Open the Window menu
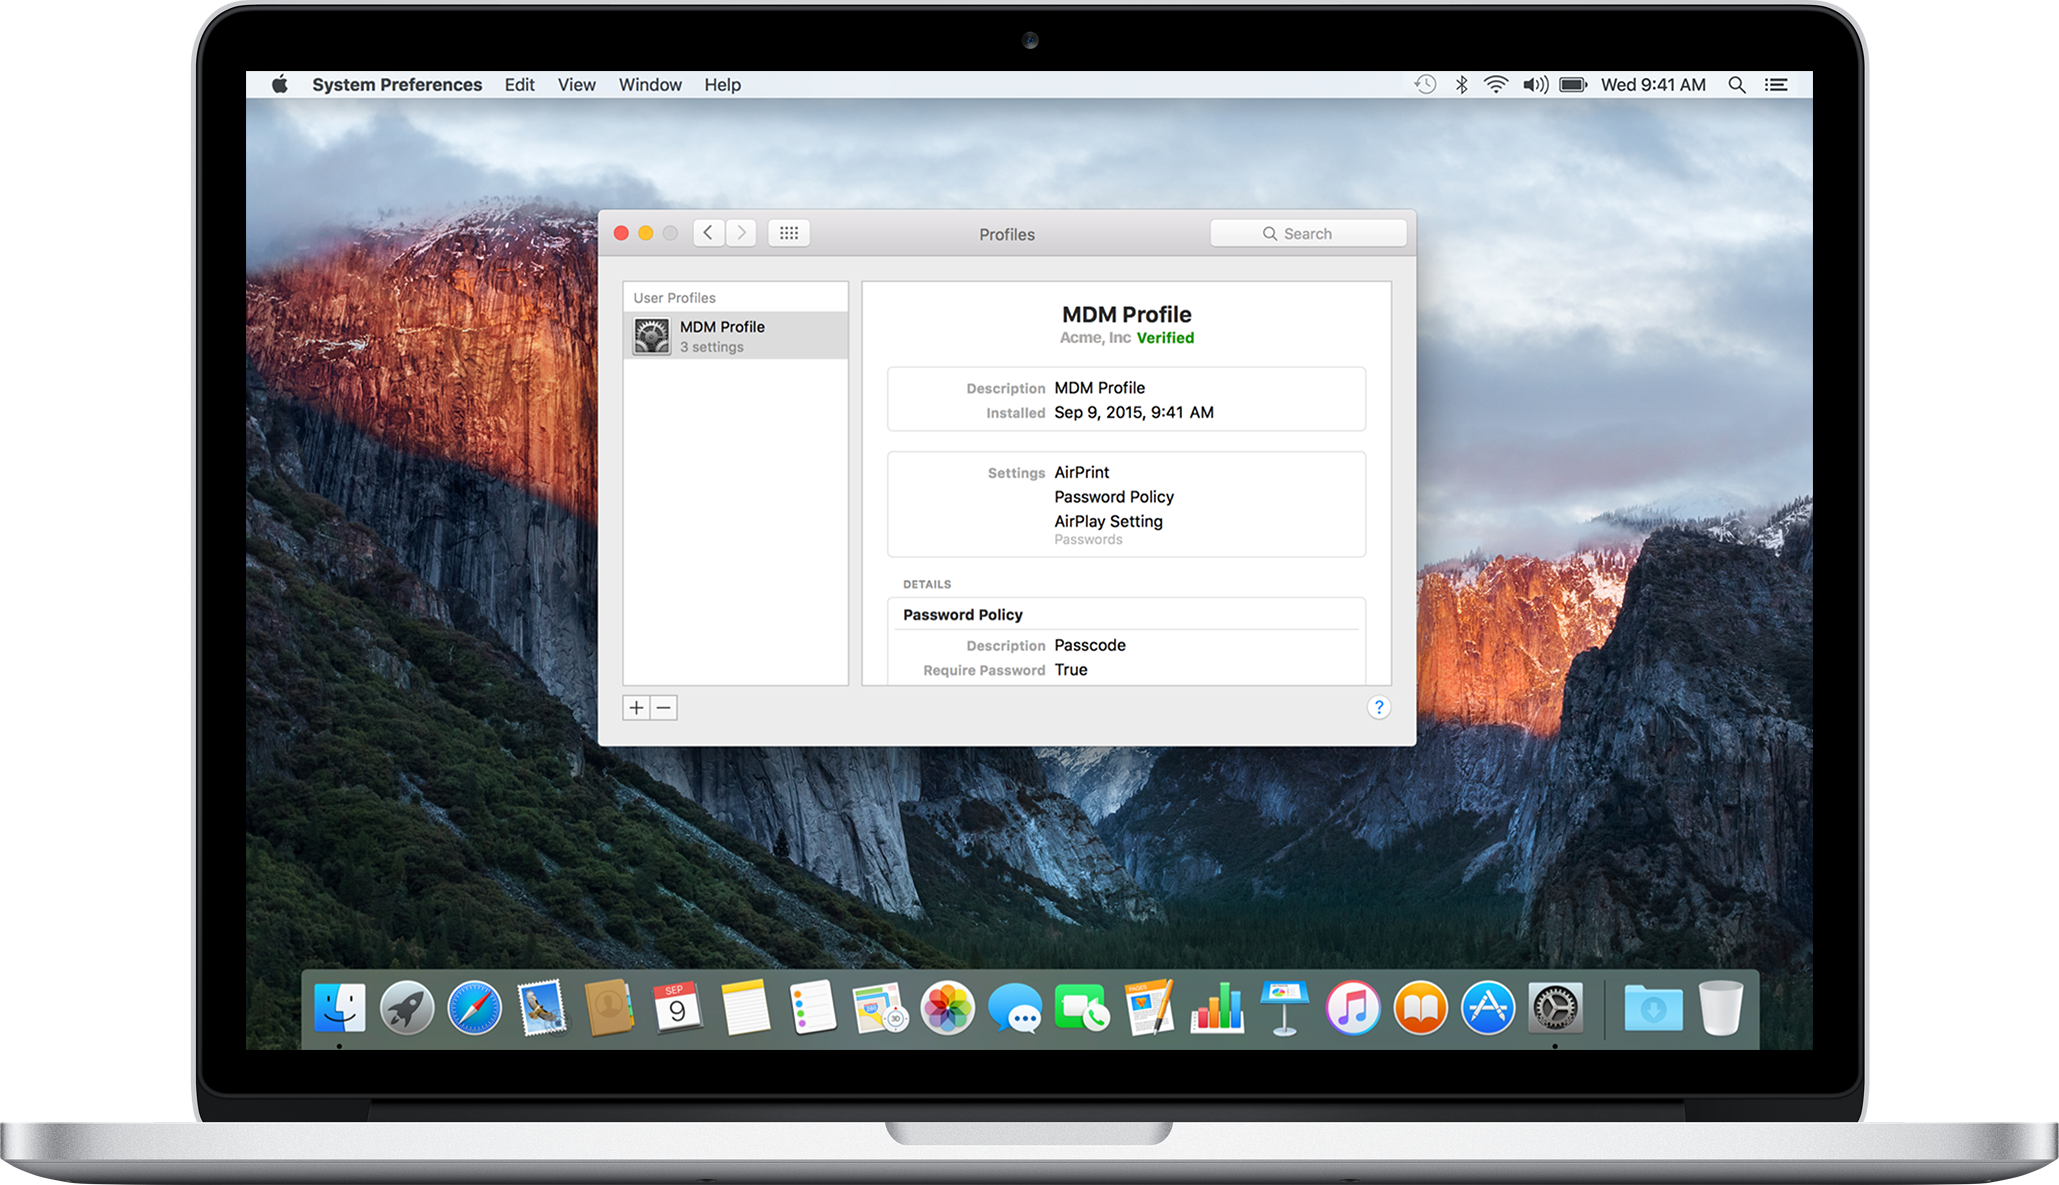The width and height of the screenshot is (2059, 1185). 650,85
